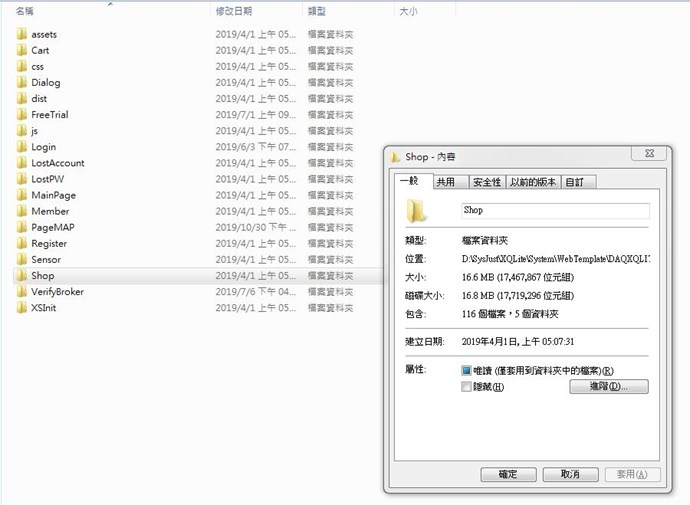Click the VerifyBroker folder icon

coord(22,291)
